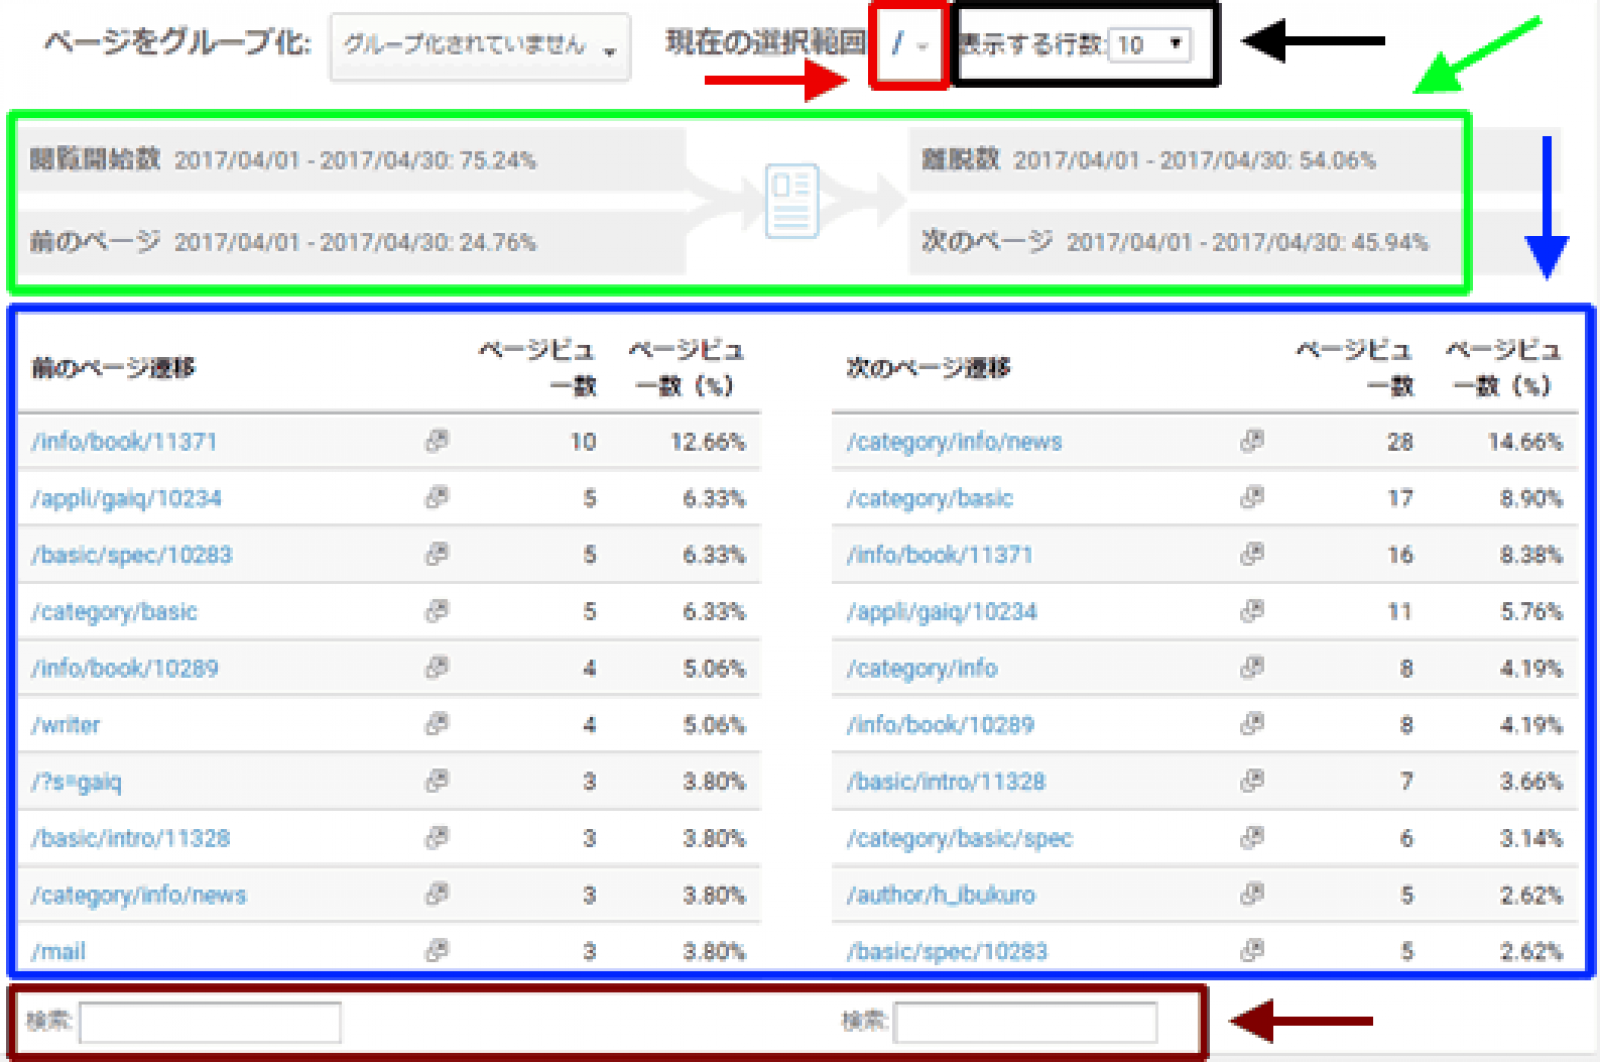Follow next-page link /info/book/11371
Viewport: 1600px width, 1062px height.
pos(939,555)
